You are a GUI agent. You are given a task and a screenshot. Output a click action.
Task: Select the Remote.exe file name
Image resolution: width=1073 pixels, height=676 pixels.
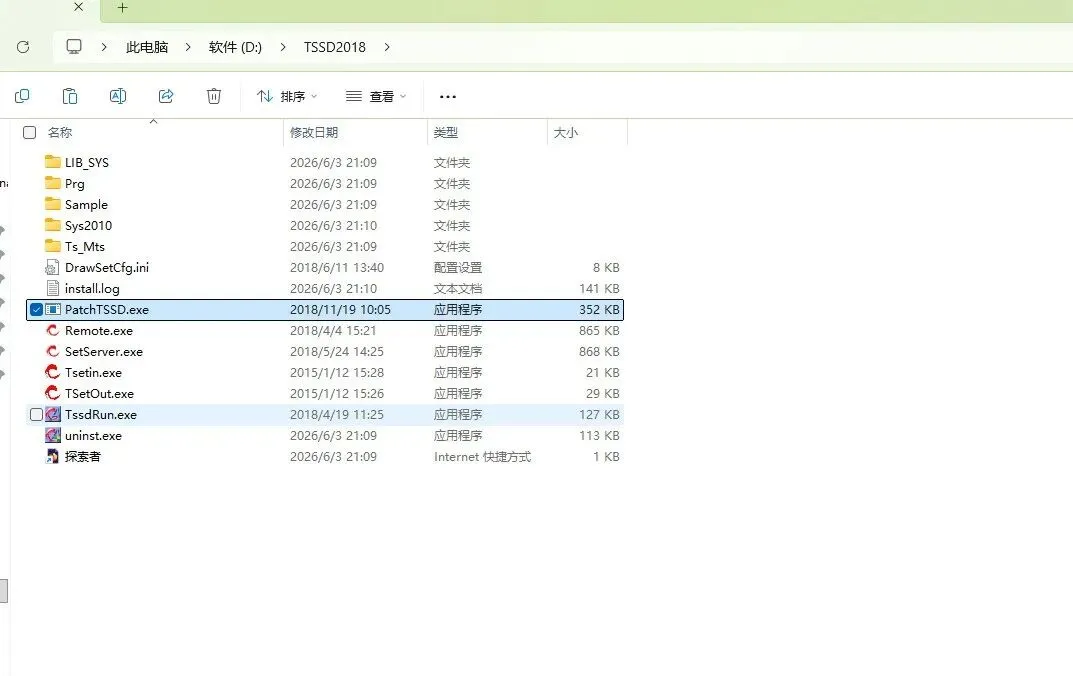(99, 330)
